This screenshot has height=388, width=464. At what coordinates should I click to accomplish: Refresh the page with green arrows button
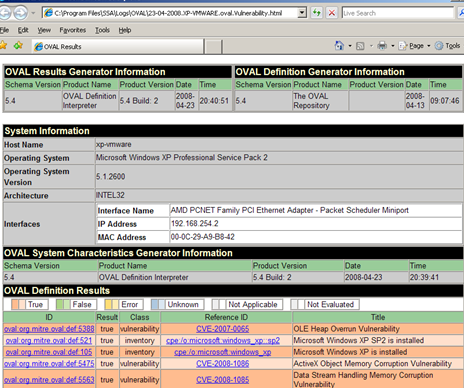point(317,13)
